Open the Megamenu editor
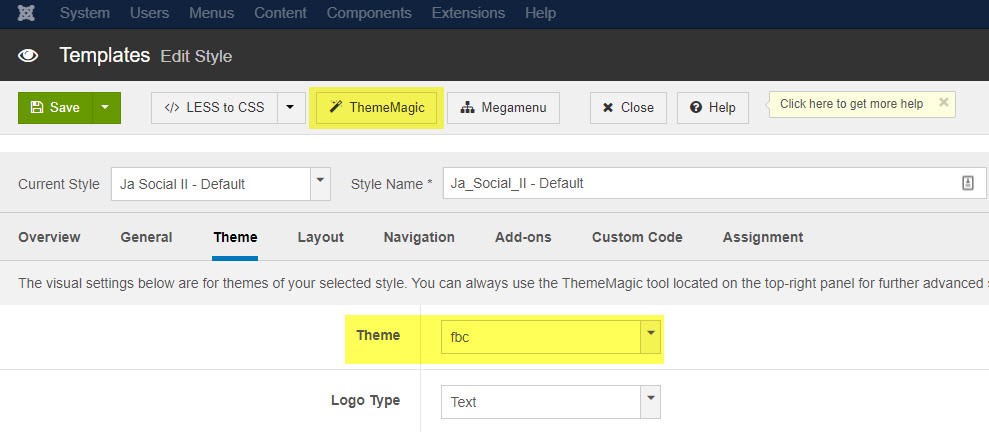989x432 pixels. (503, 108)
